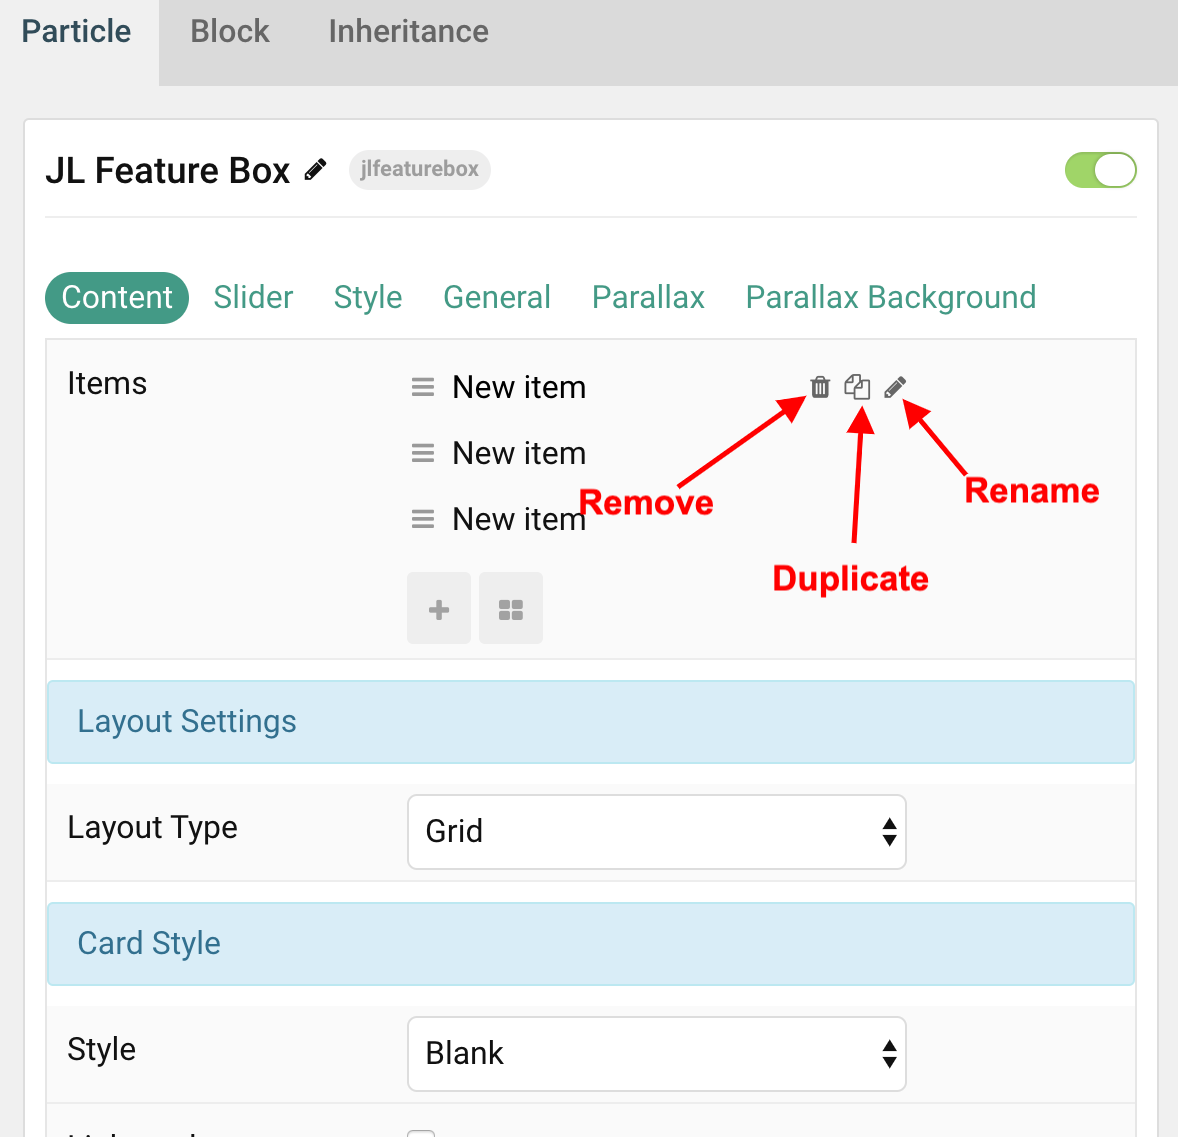The image size is (1178, 1137).
Task: Open the Style dropdown showing Blank
Action: point(656,1053)
